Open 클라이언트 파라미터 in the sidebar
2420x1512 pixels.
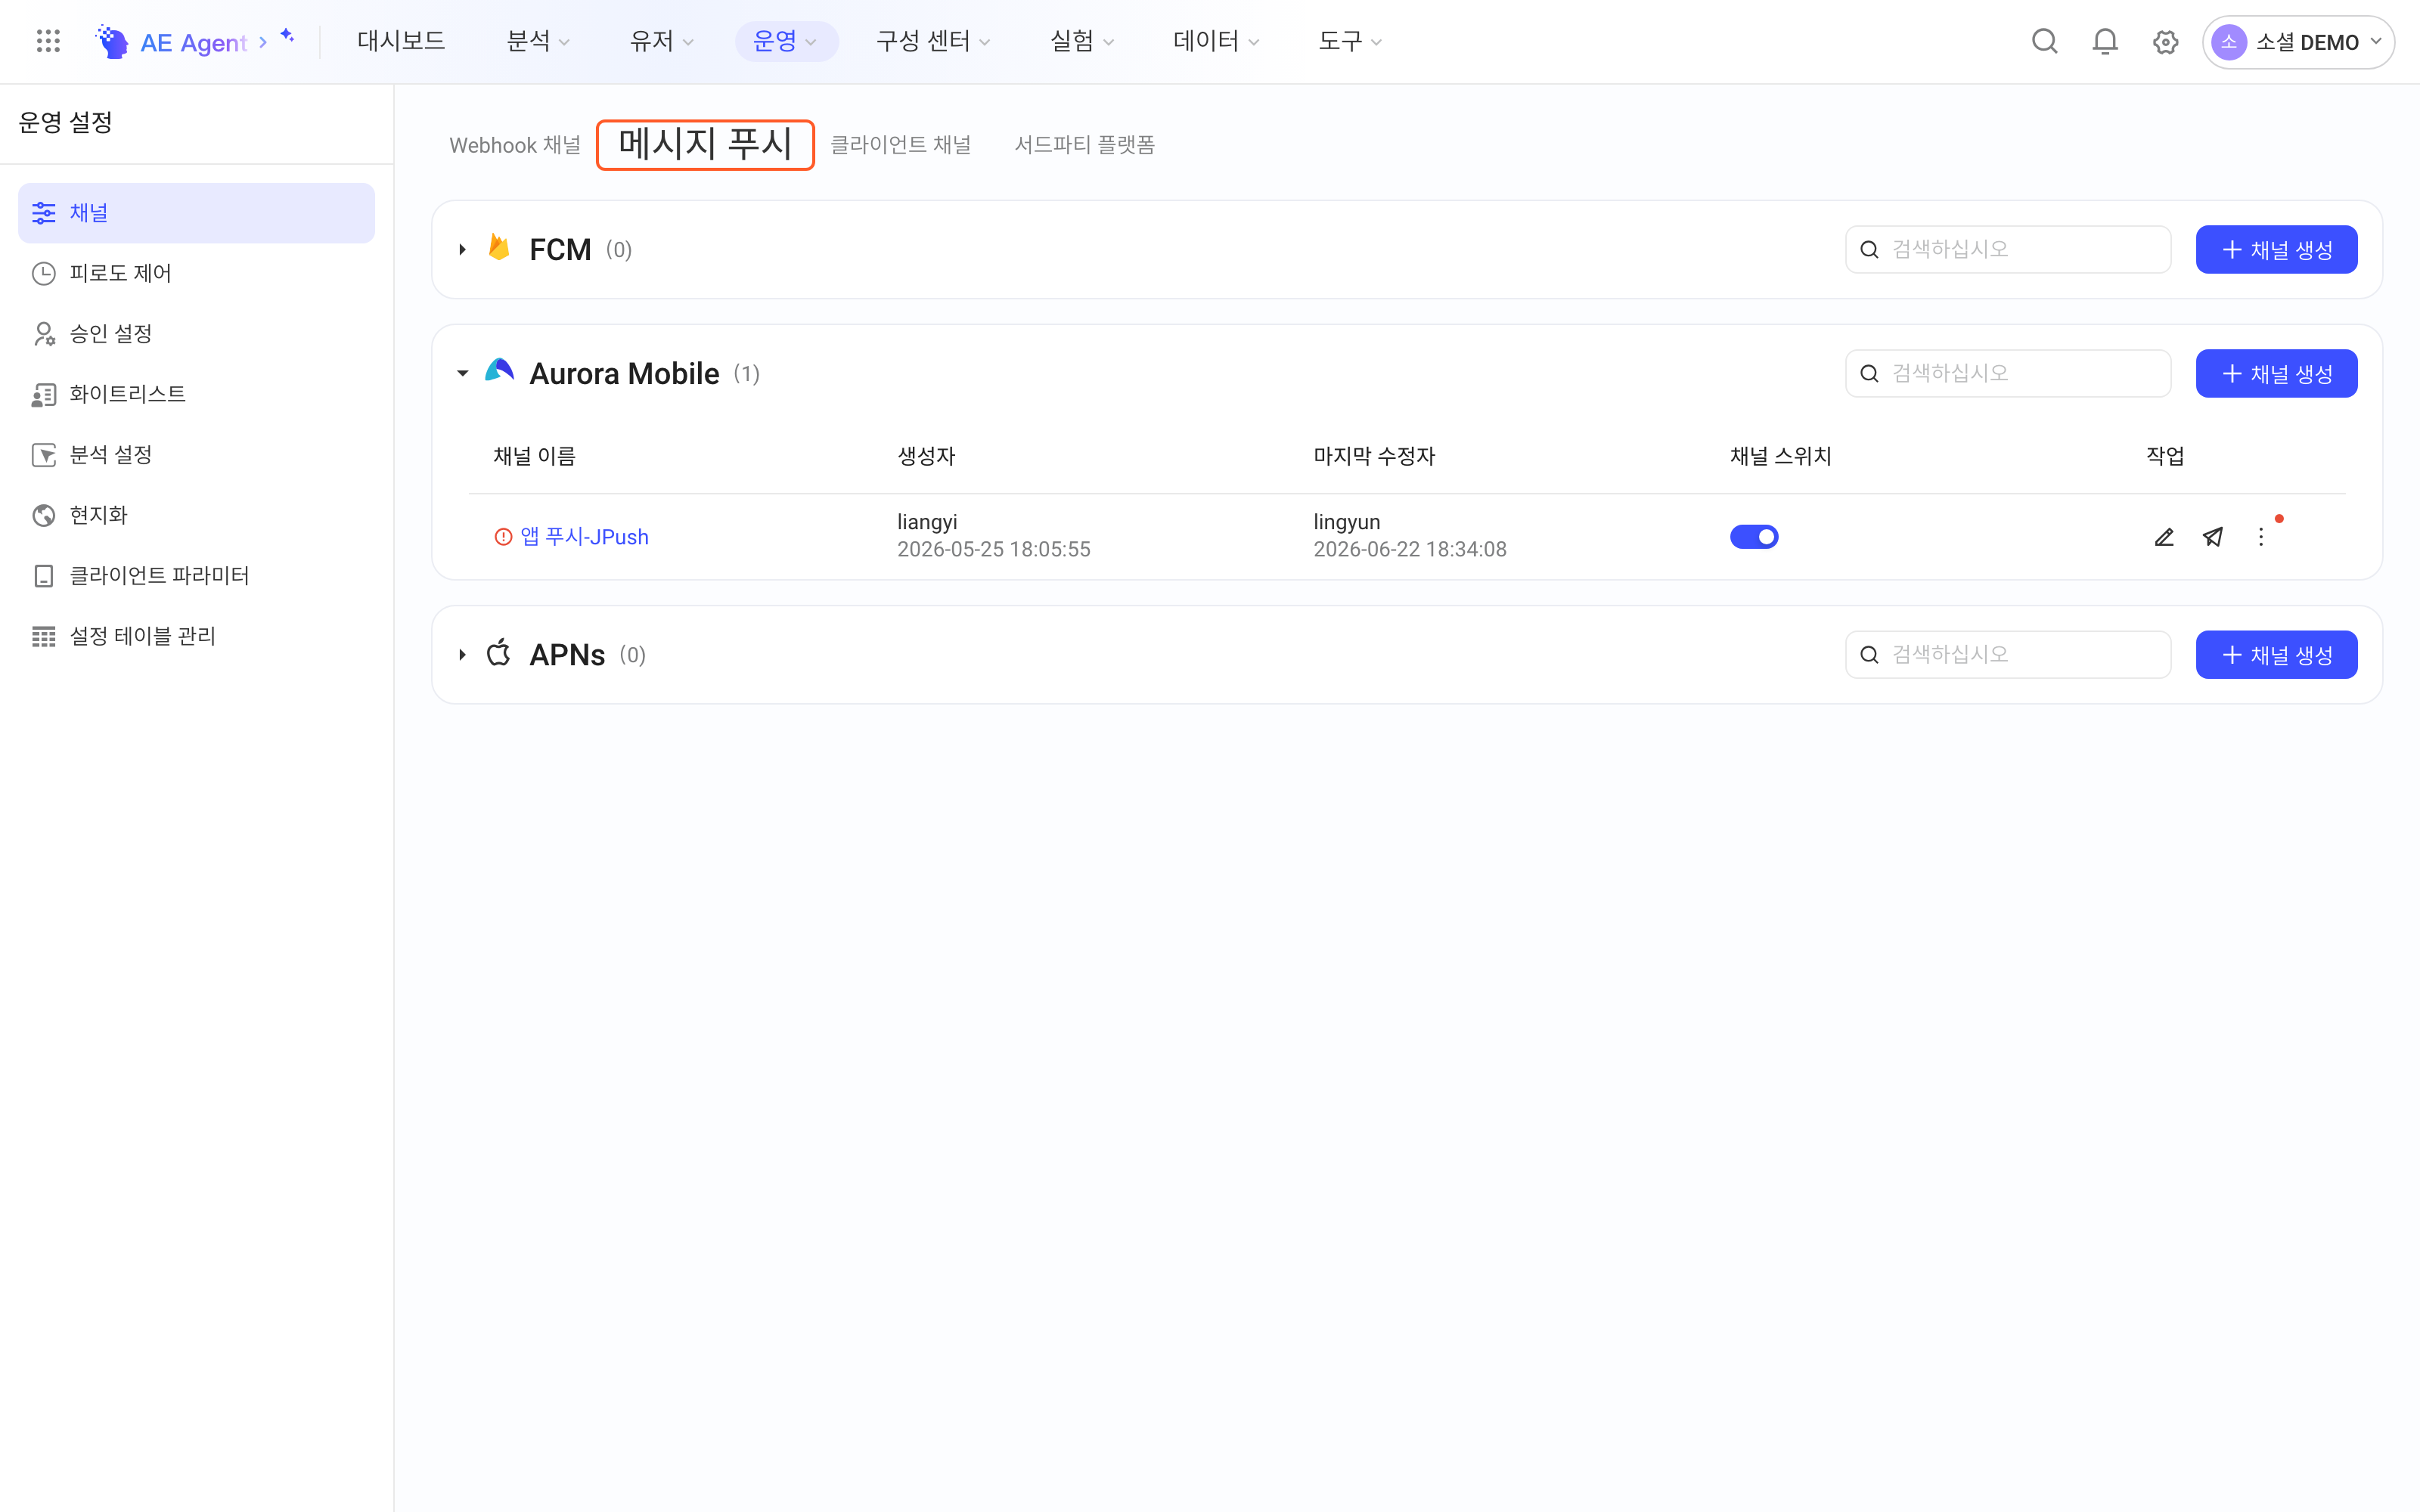[196, 576]
